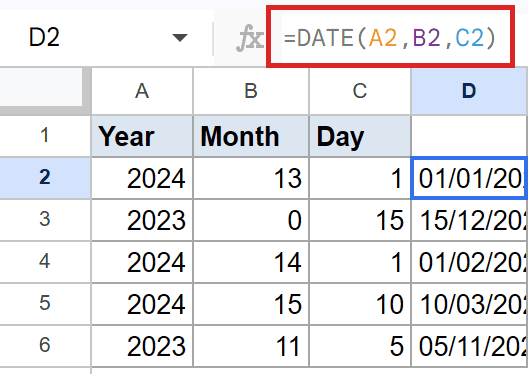The image size is (528, 374).
Task: Click the formula bar with =DATE(A2,B2,C2)
Action: point(390,37)
